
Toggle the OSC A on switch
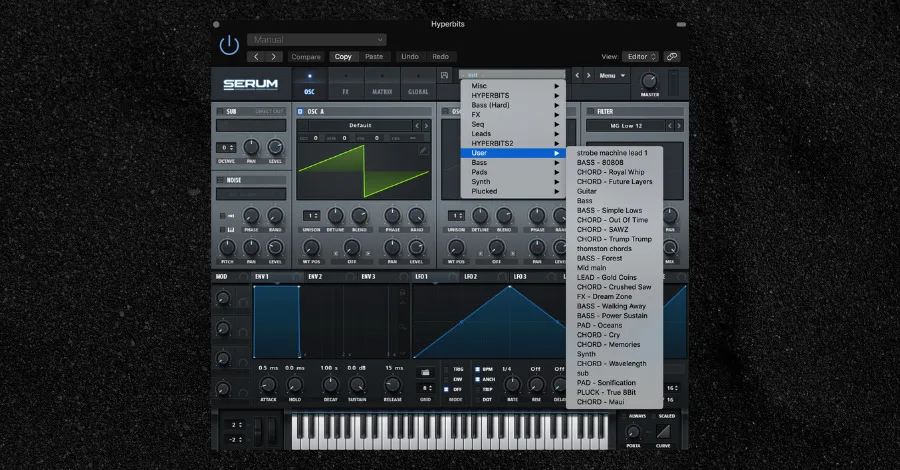300,111
